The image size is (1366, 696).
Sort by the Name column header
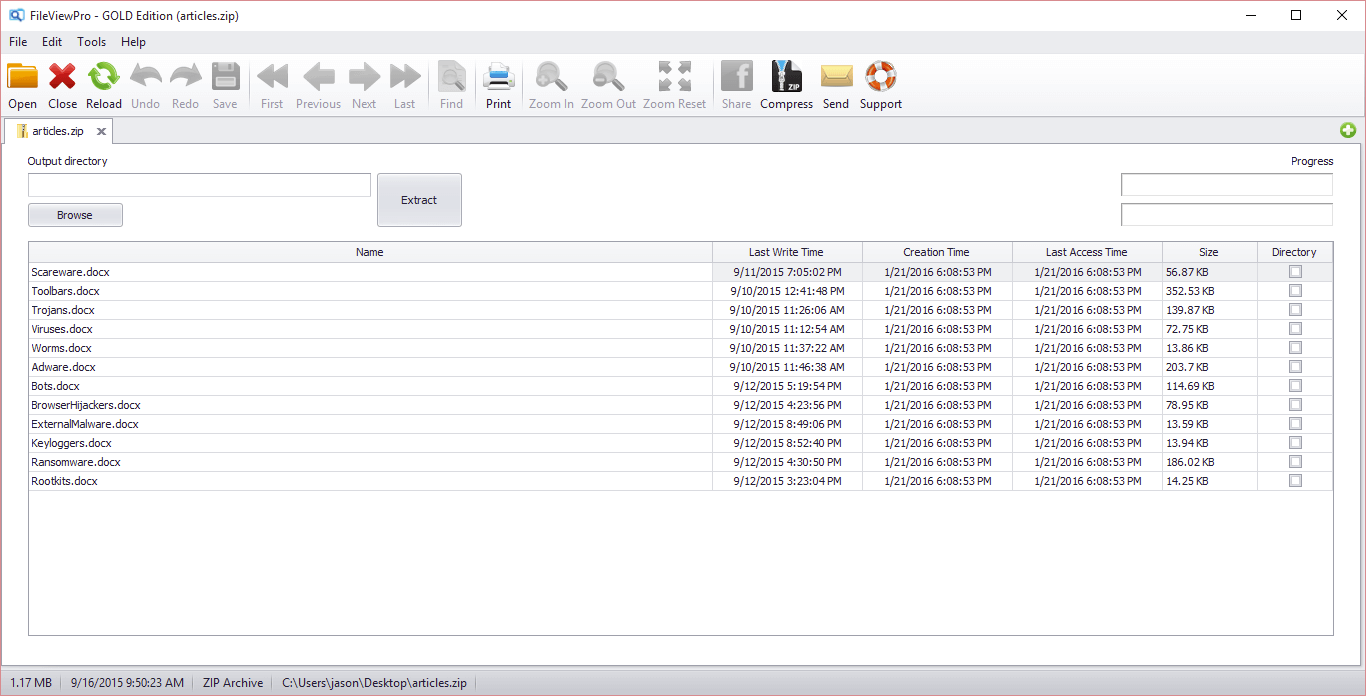tap(370, 252)
